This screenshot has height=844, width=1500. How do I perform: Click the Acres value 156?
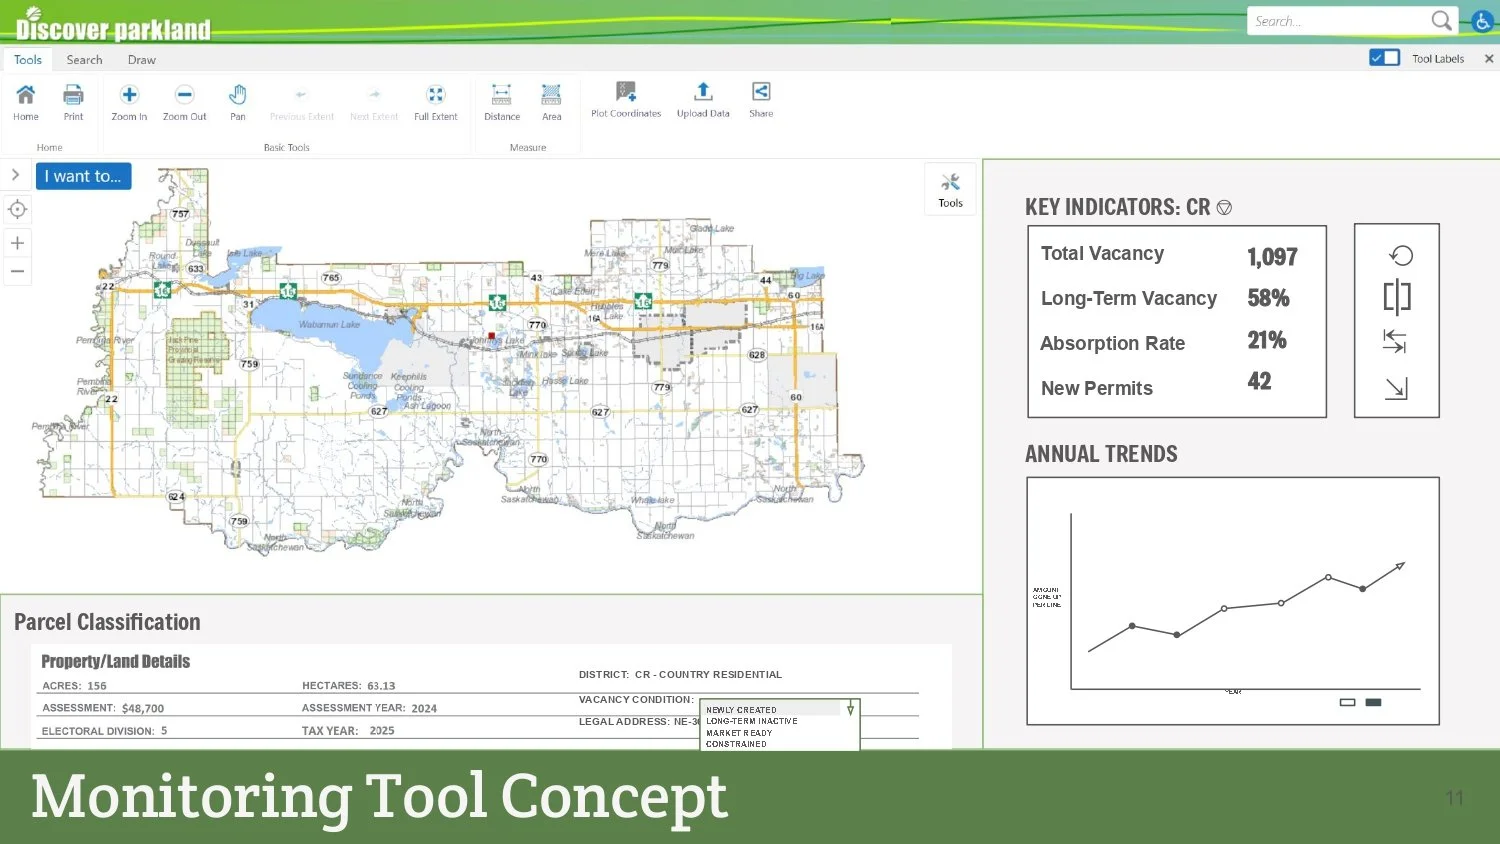pyautogui.click(x=97, y=686)
